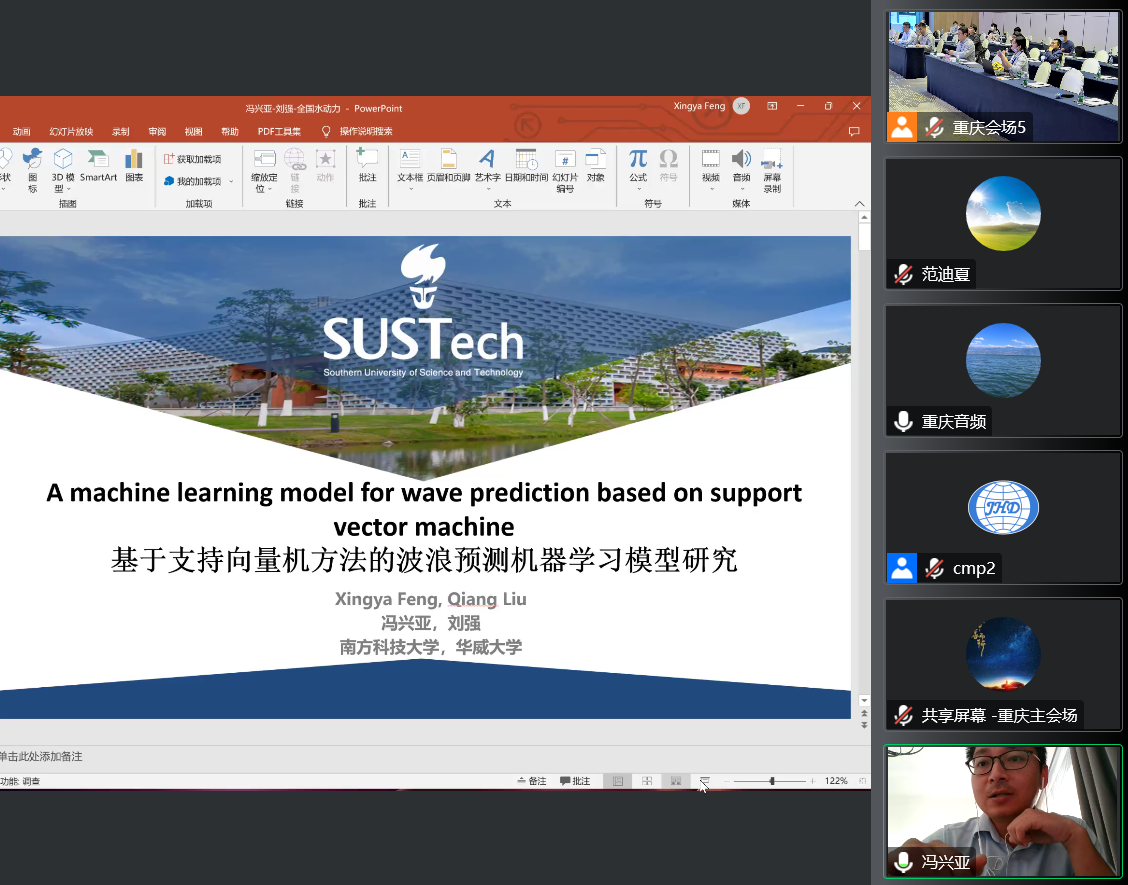
Task: Click the zoom in plus button
Action: coord(812,781)
